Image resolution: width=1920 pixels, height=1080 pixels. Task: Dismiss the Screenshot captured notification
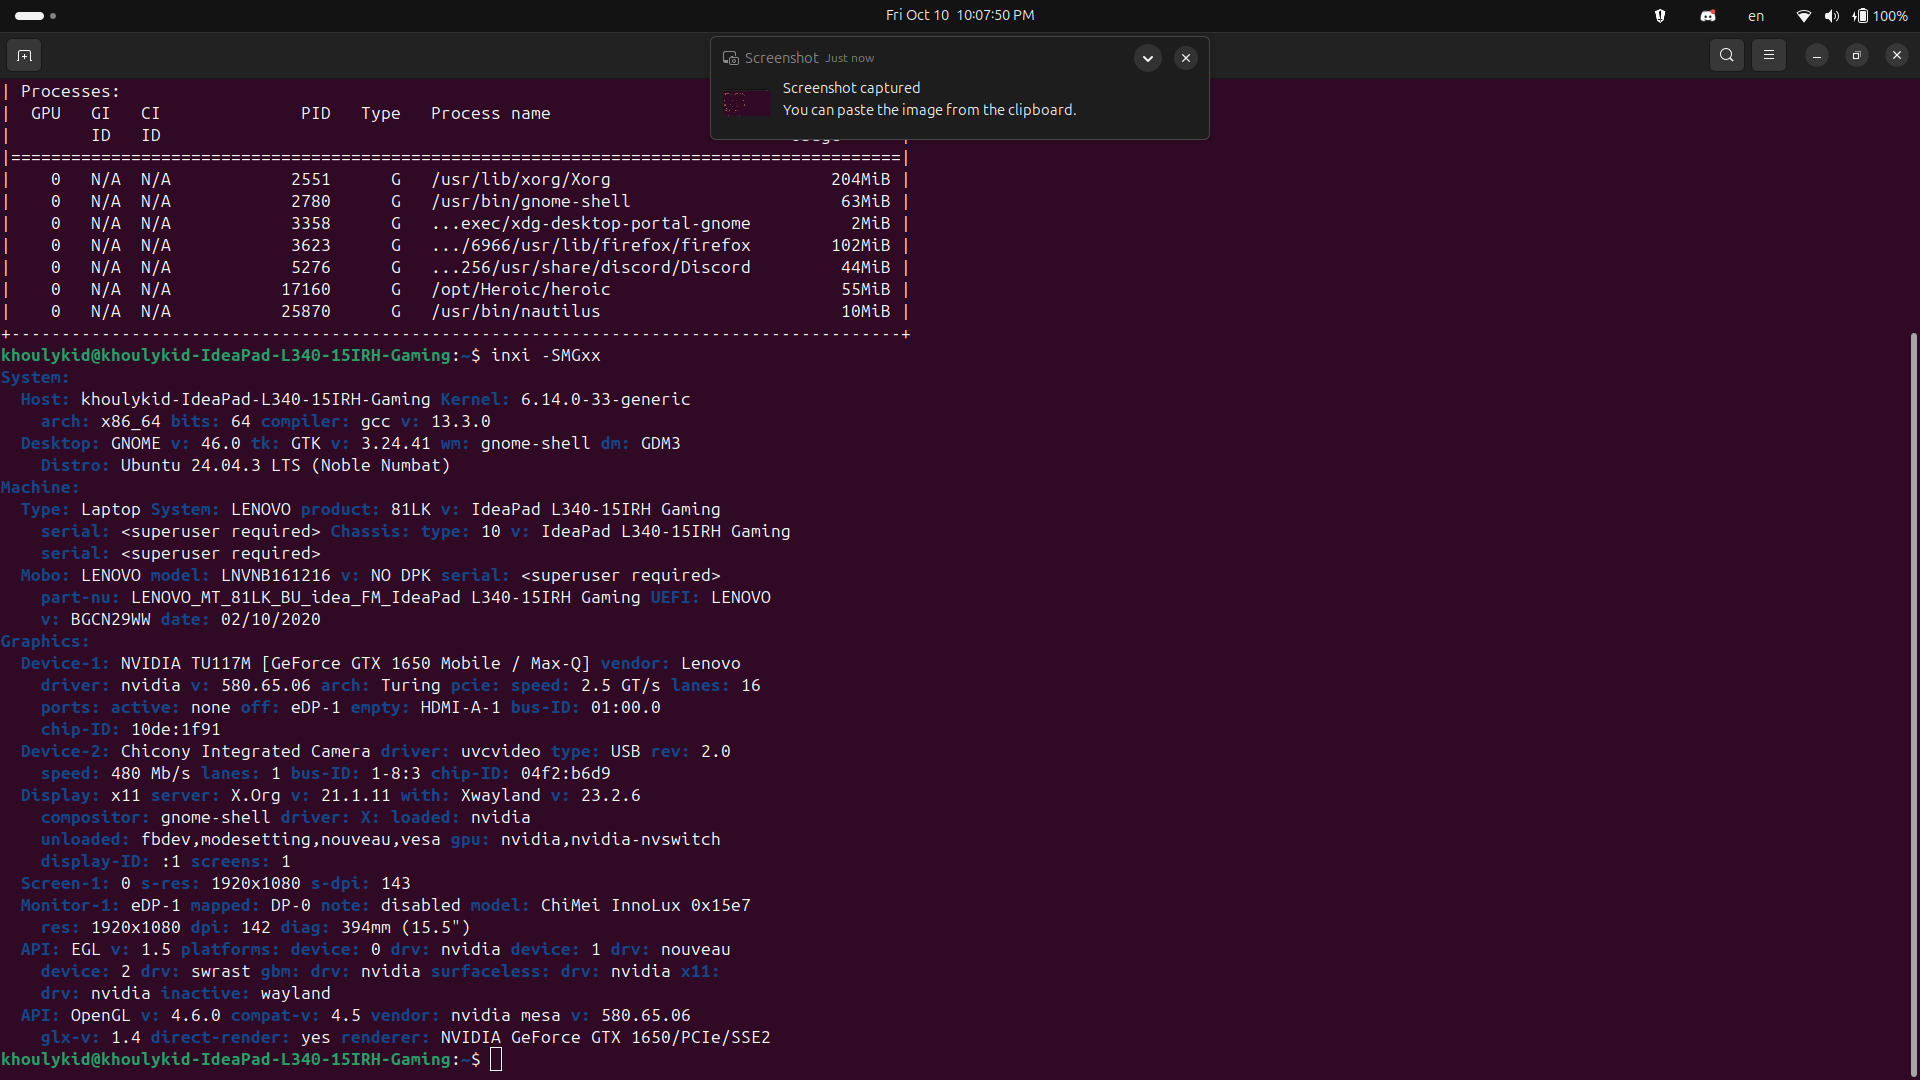click(x=1185, y=58)
